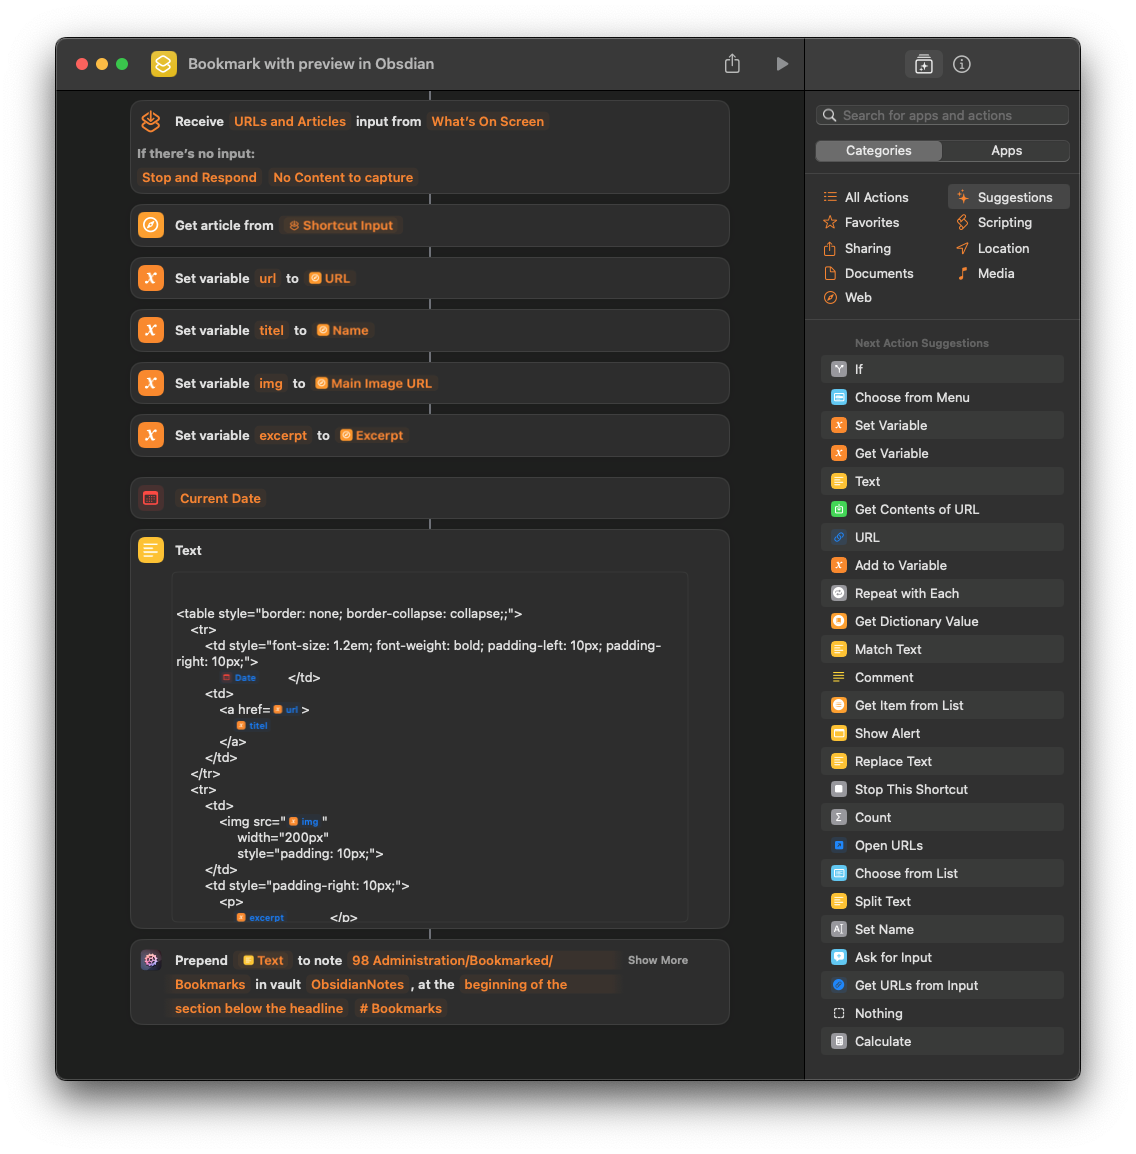The image size is (1136, 1154).
Task: Open the action library panel icon
Action: (923, 65)
